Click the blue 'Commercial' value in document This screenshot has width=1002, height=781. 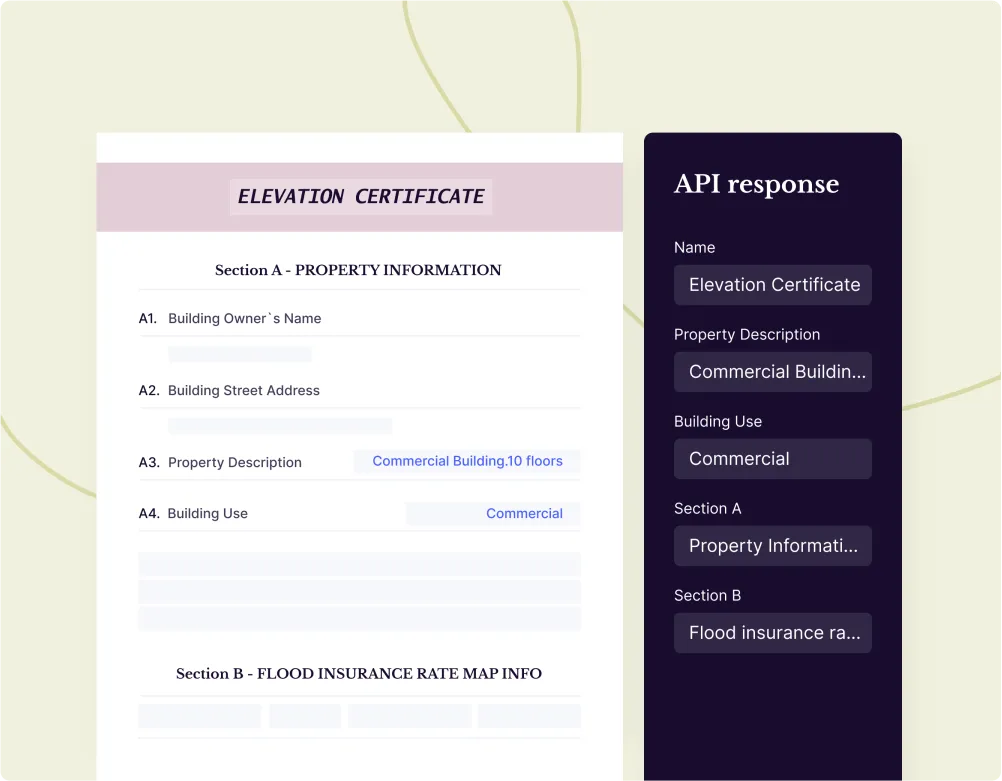point(524,513)
